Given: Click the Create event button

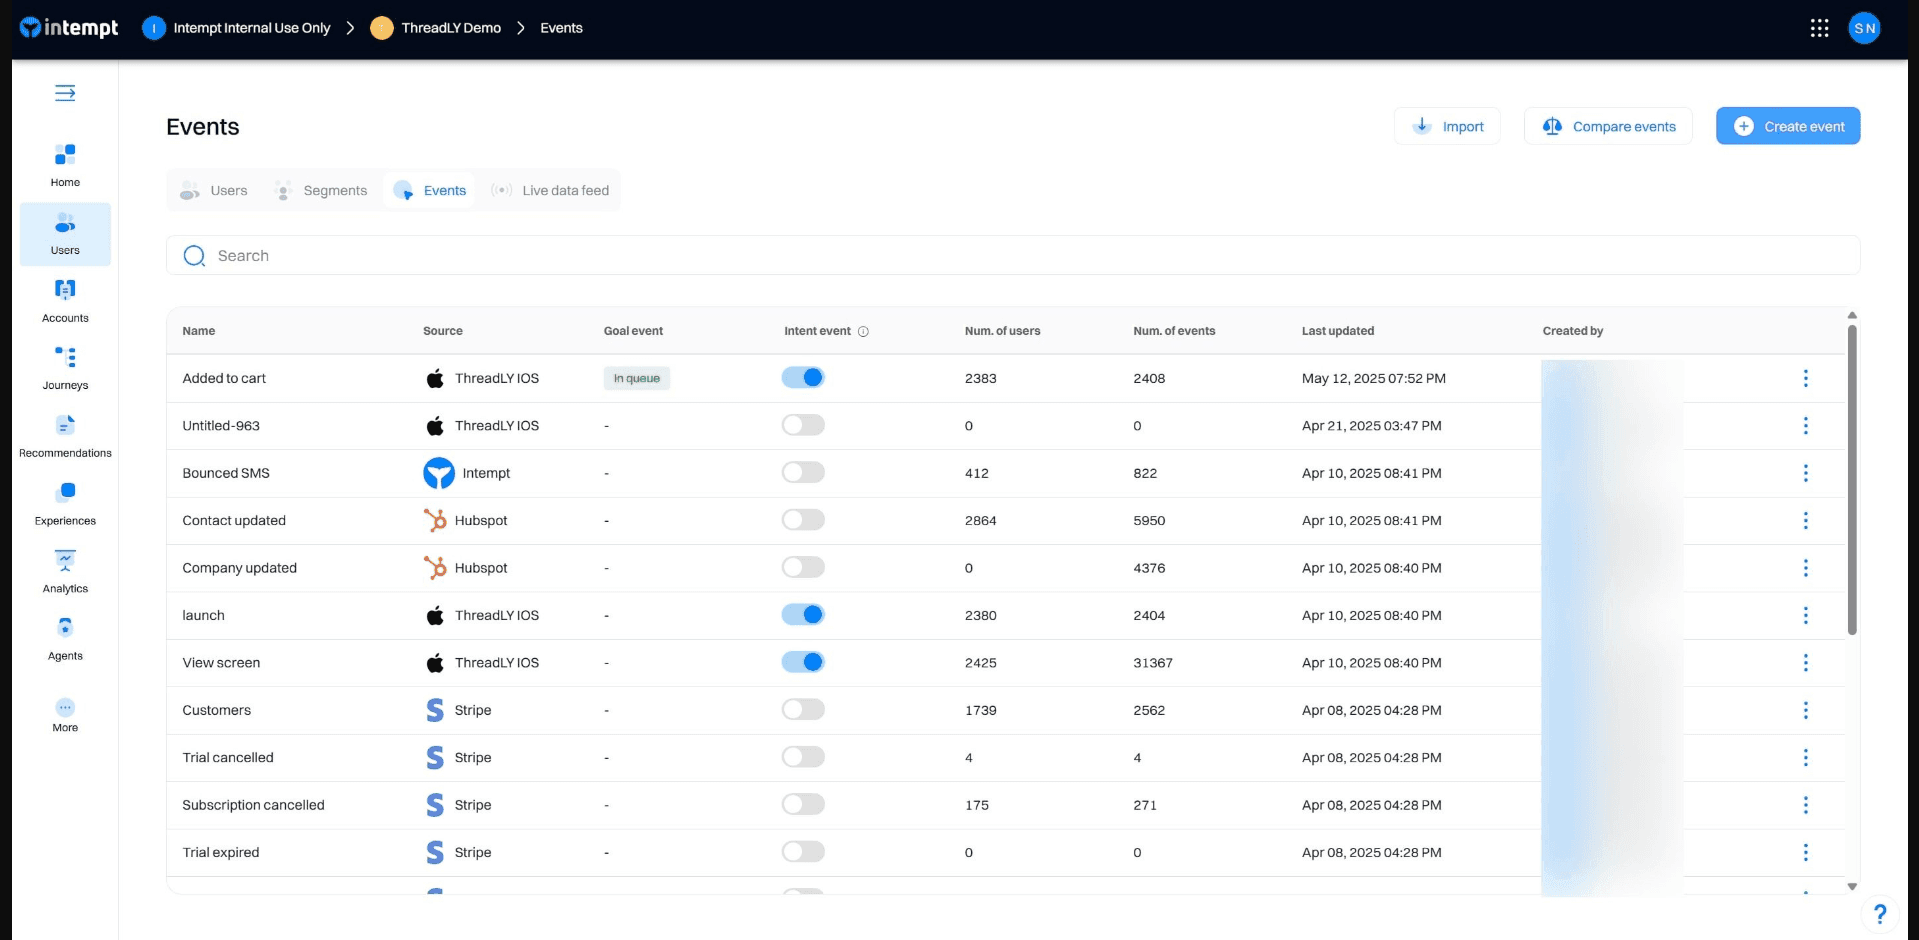Looking at the screenshot, I should click(1787, 126).
